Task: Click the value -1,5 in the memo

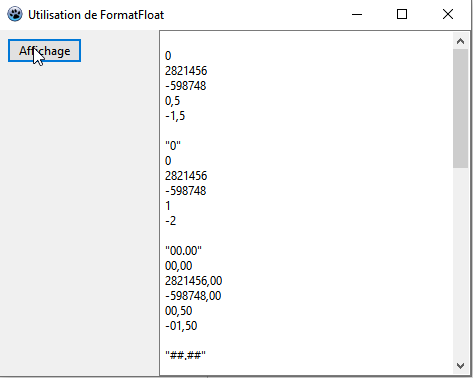Action: point(175,116)
